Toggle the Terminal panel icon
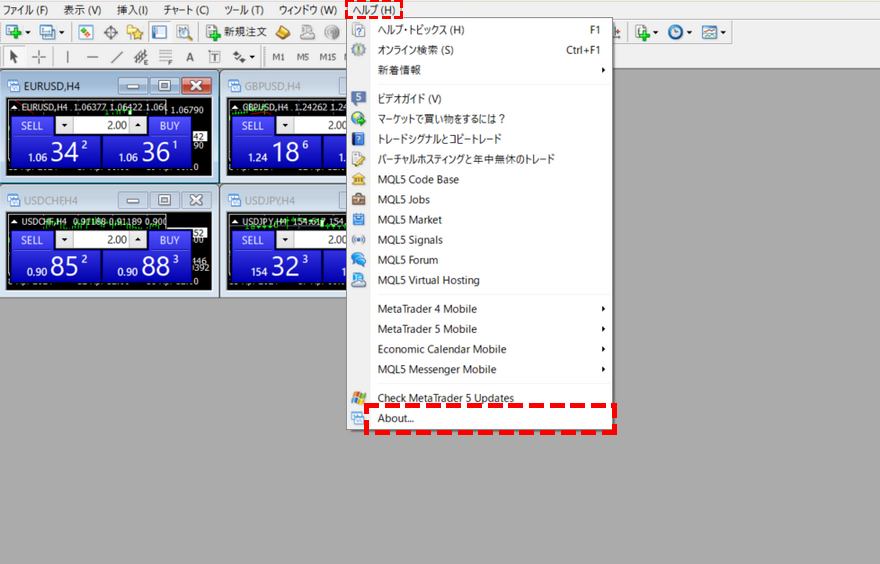 159,32
